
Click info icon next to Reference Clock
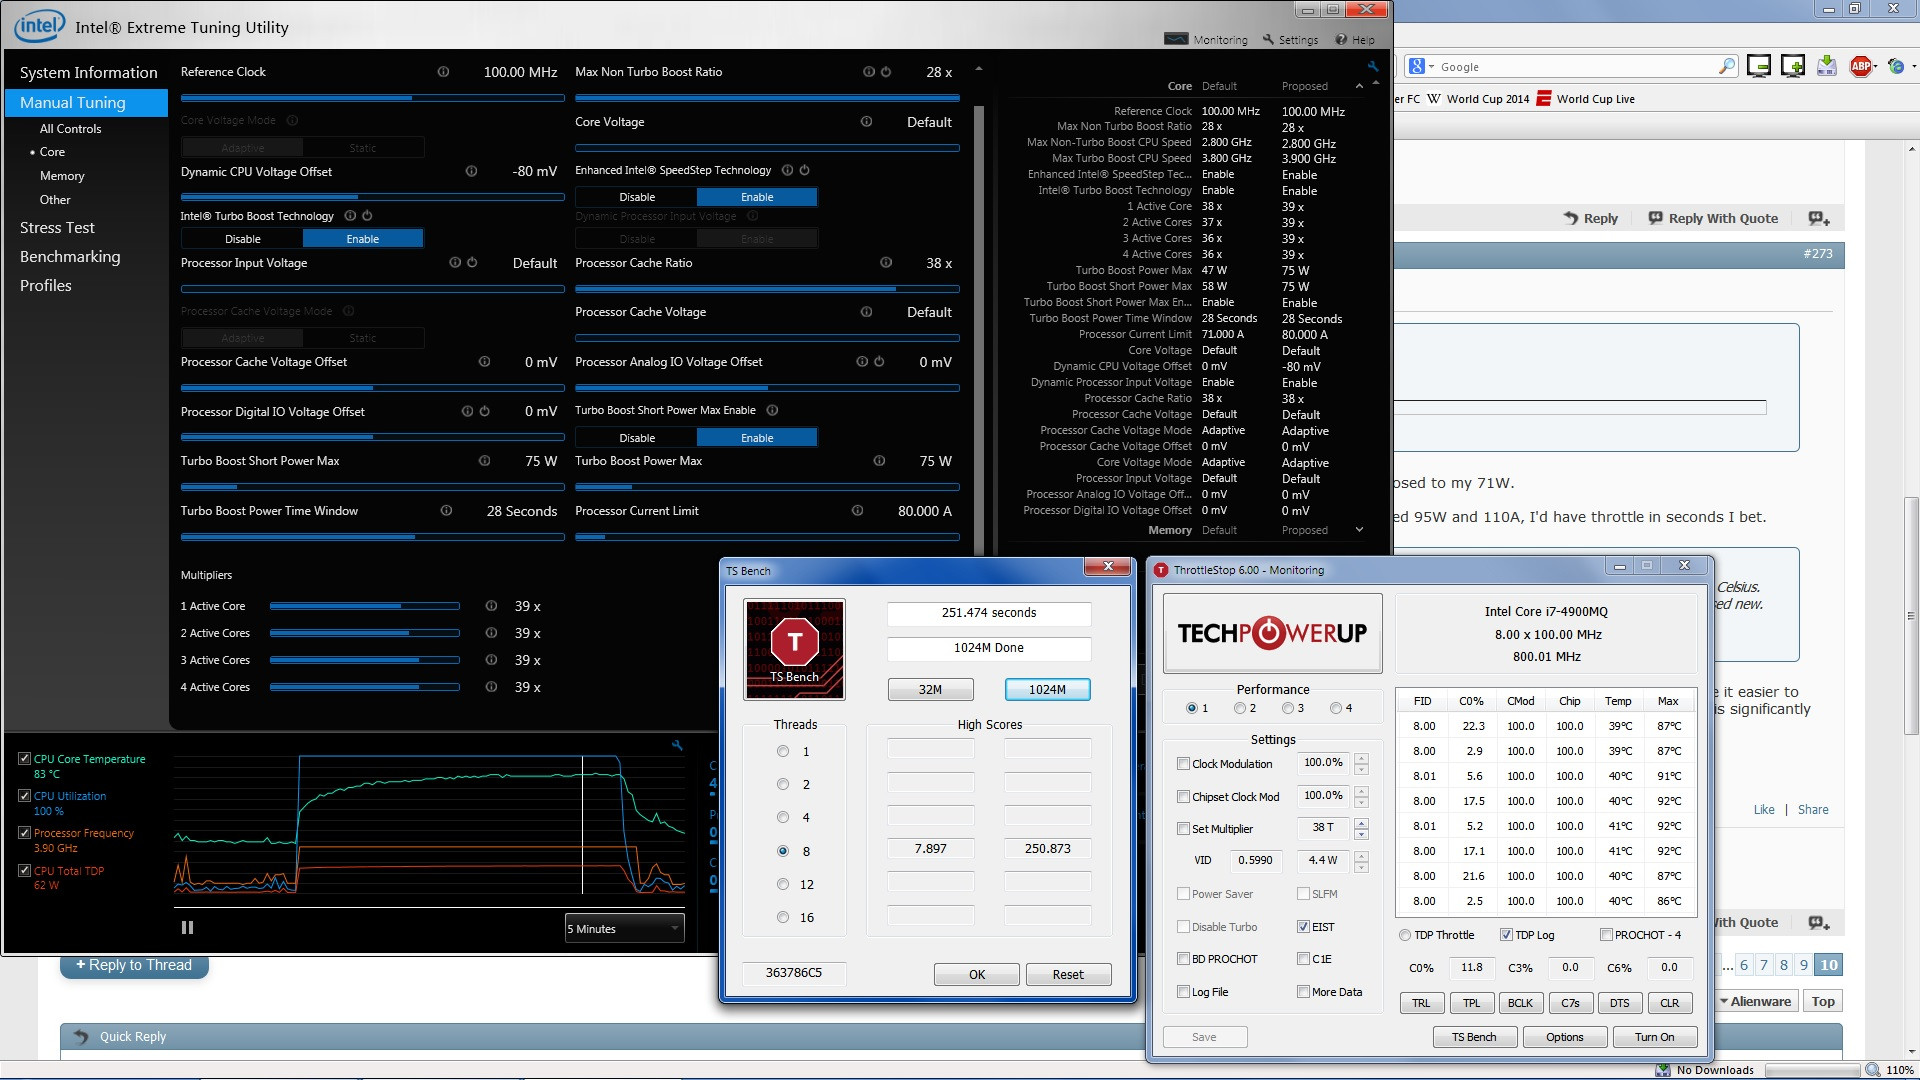click(443, 72)
